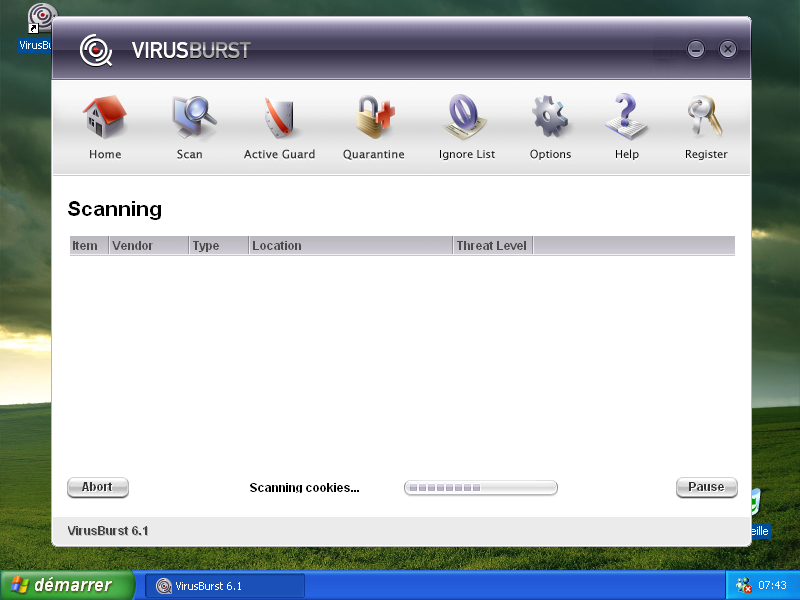
Task: Click the 07:43 system clock
Action: tap(772, 585)
